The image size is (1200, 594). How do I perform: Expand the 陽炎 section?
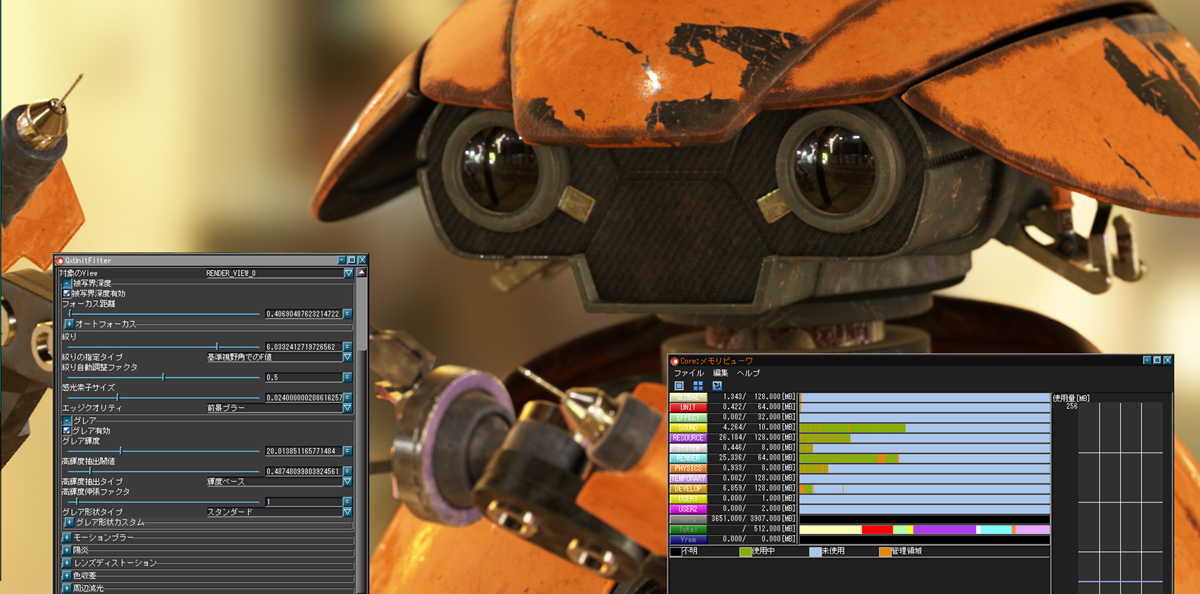pyautogui.click(x=67, y=550)
